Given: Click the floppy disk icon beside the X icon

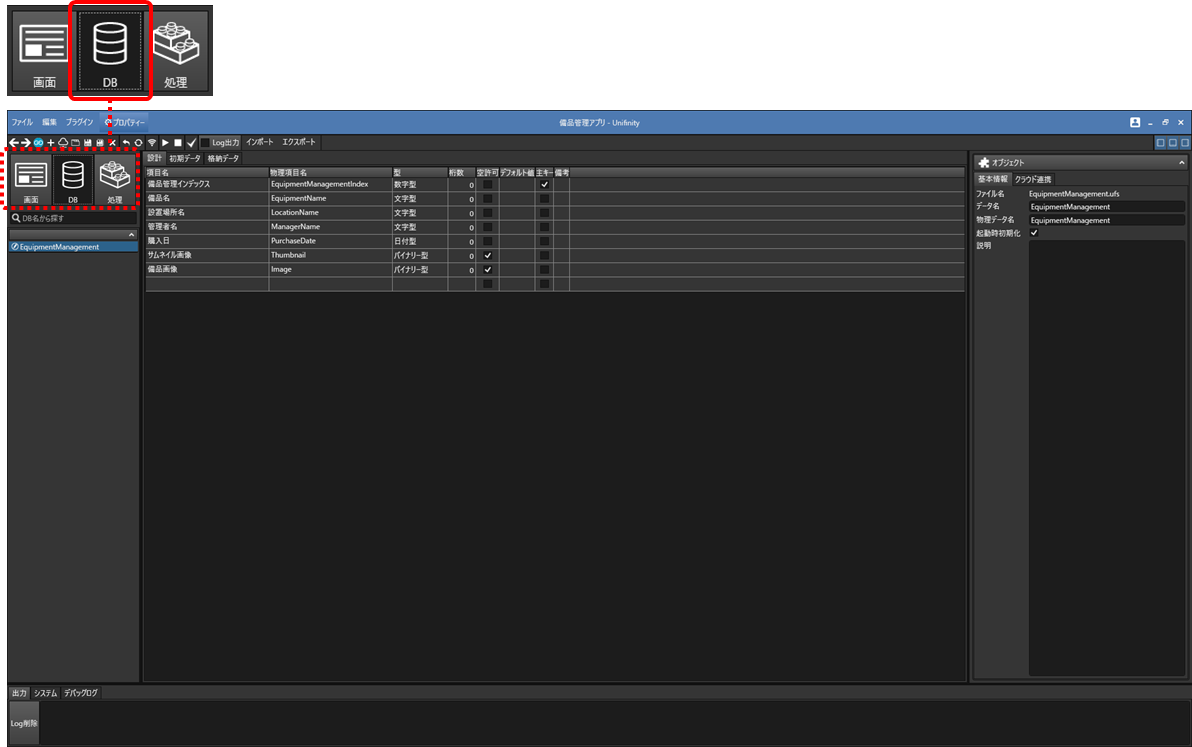Looking at the screenshot, I should click(100, 142).
